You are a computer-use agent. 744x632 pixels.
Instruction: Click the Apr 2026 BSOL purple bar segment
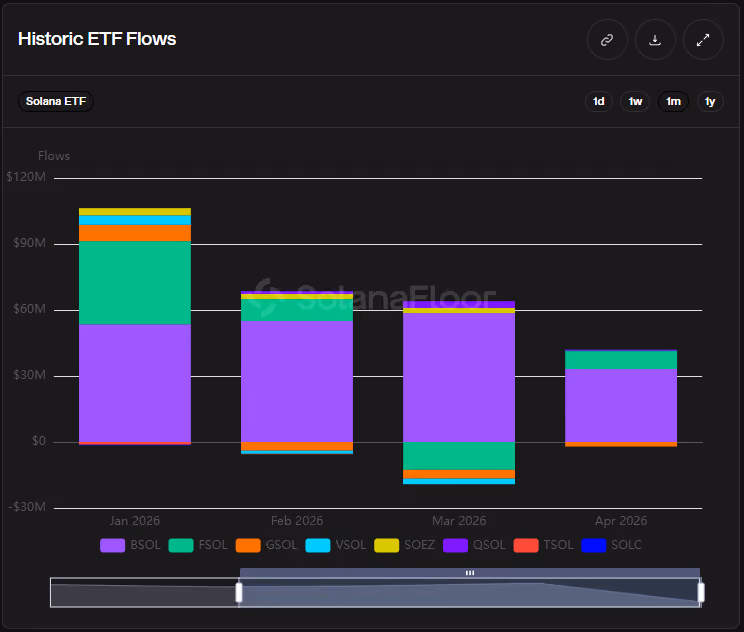click(621, 406)
